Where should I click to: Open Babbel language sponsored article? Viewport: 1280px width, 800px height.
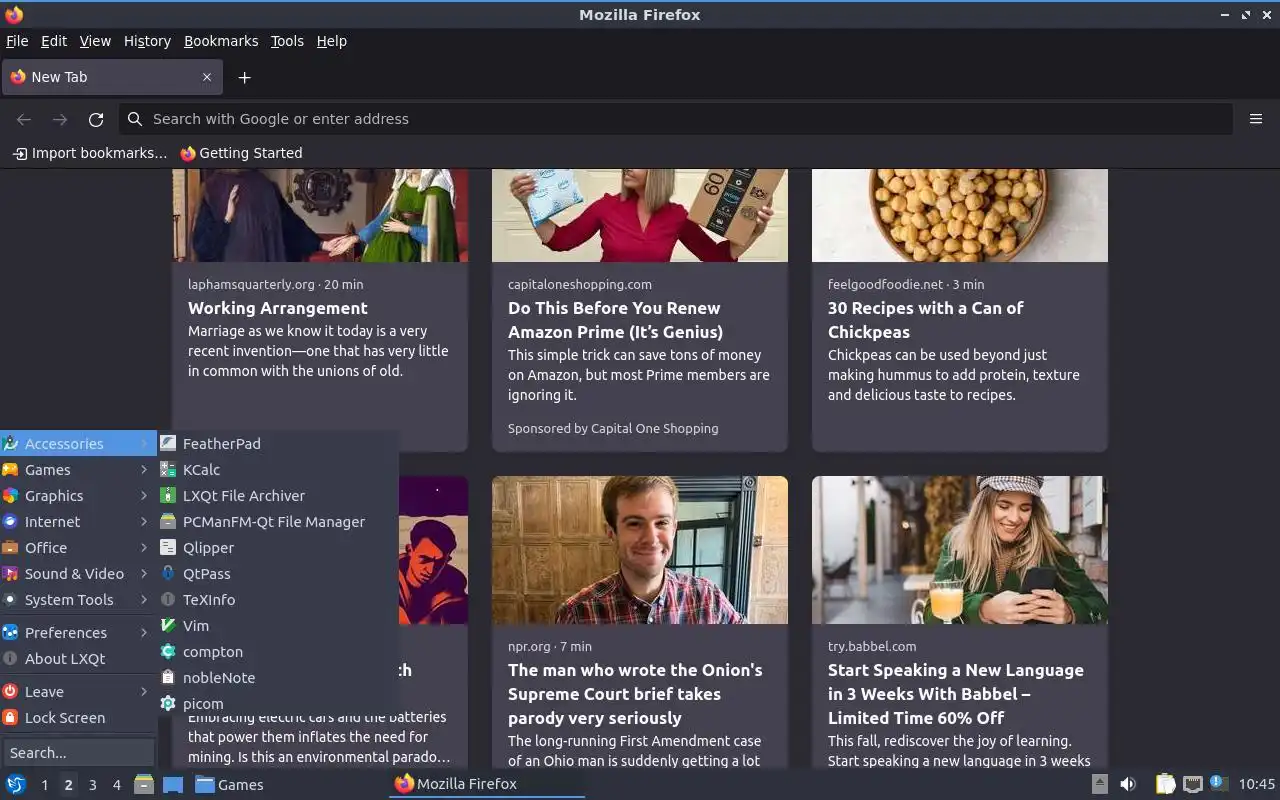tap(955, 694)
